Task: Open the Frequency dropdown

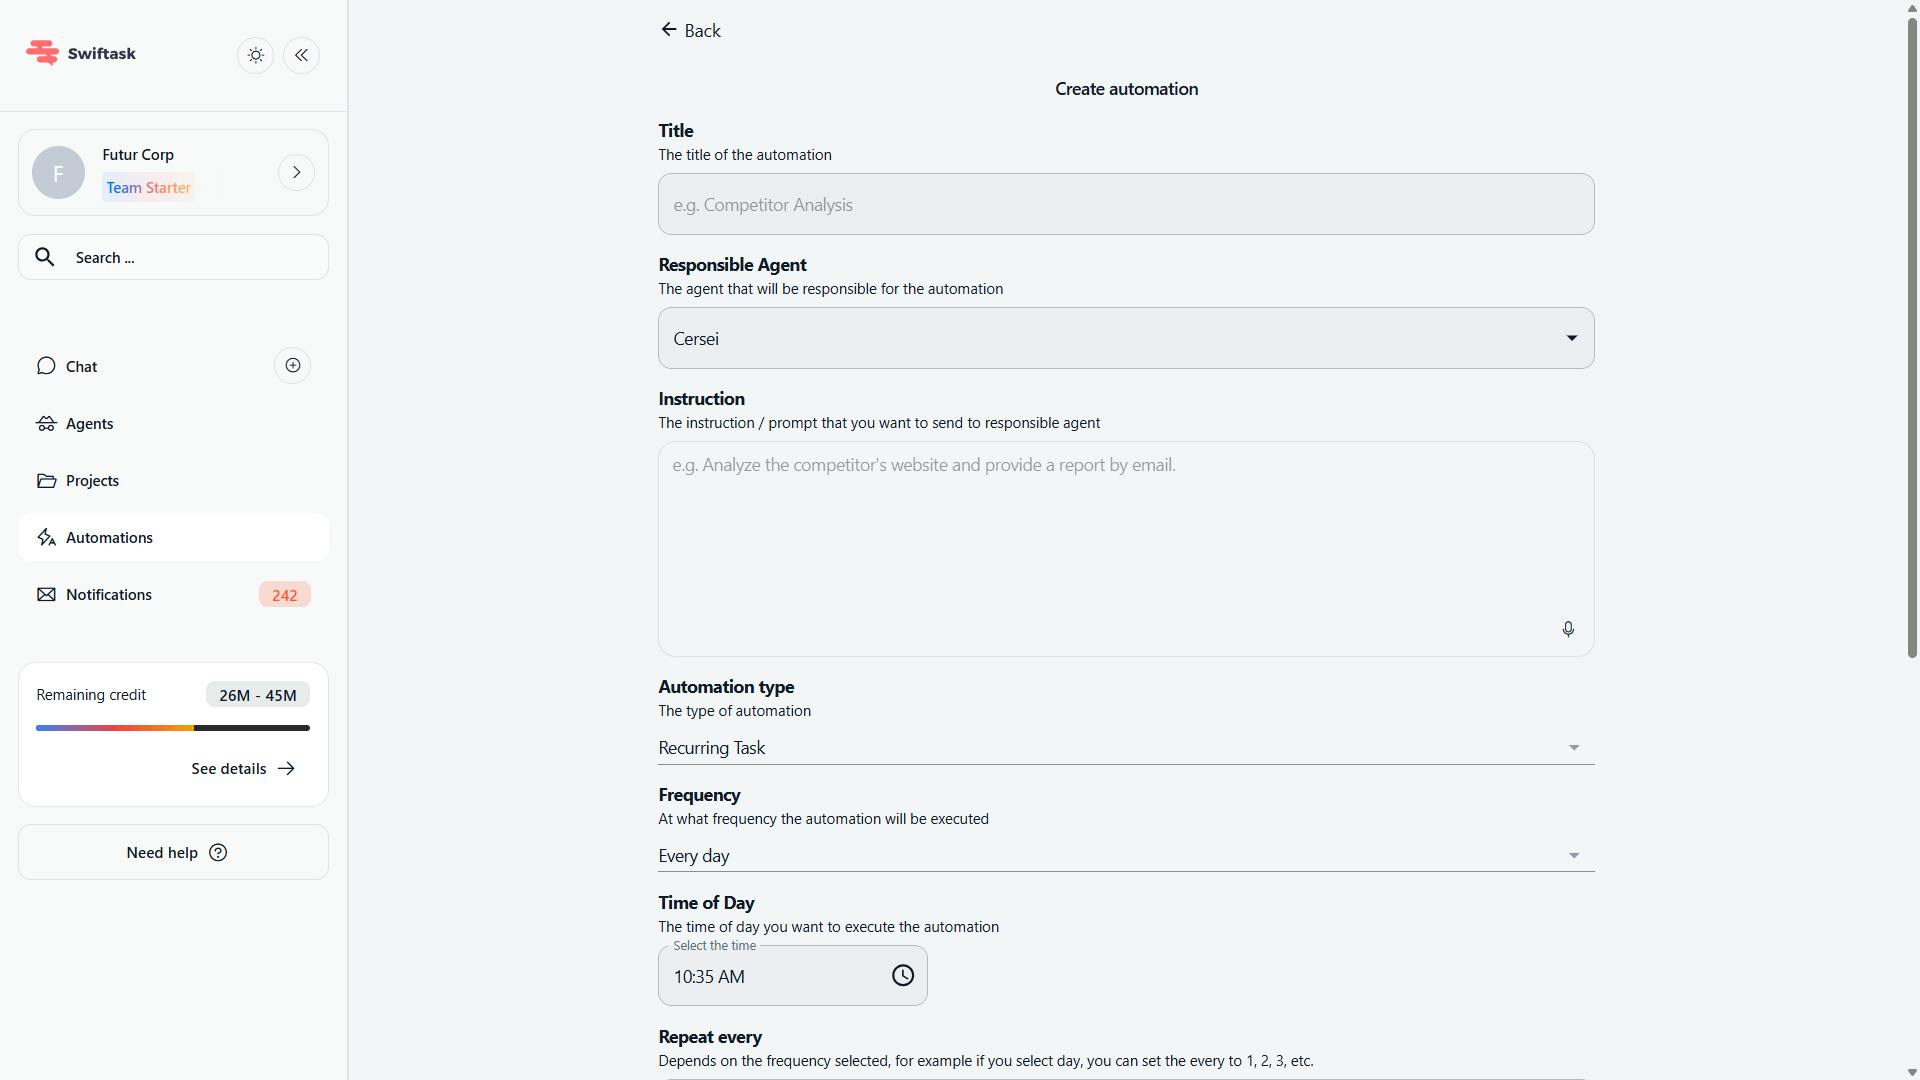Action: click(1125, 856)
